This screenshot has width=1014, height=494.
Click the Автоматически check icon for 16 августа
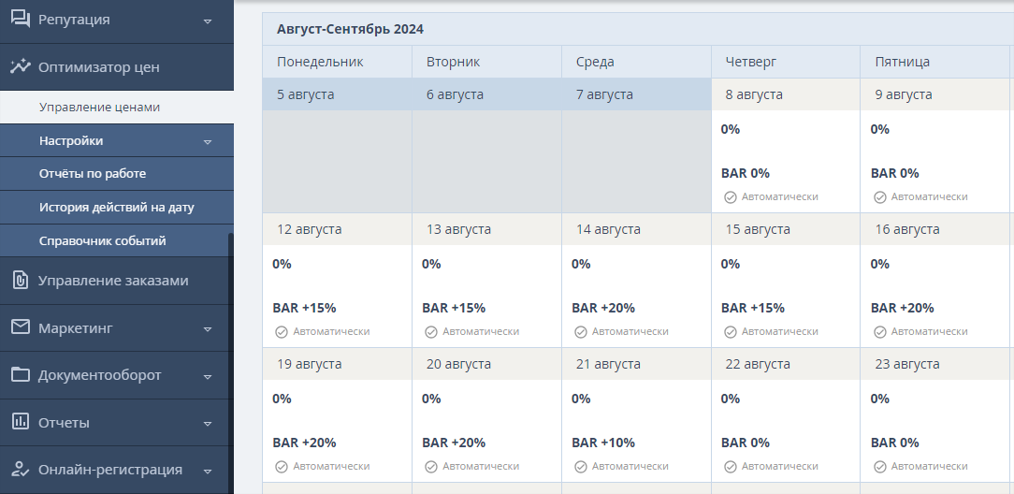tap(879, 332)
